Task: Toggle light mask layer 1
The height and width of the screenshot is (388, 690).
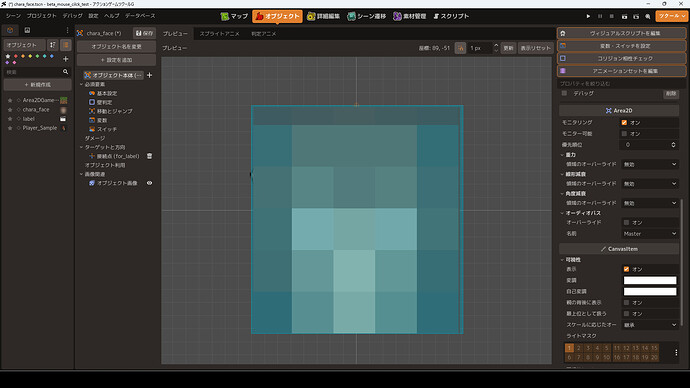Action: pos(569,348)
